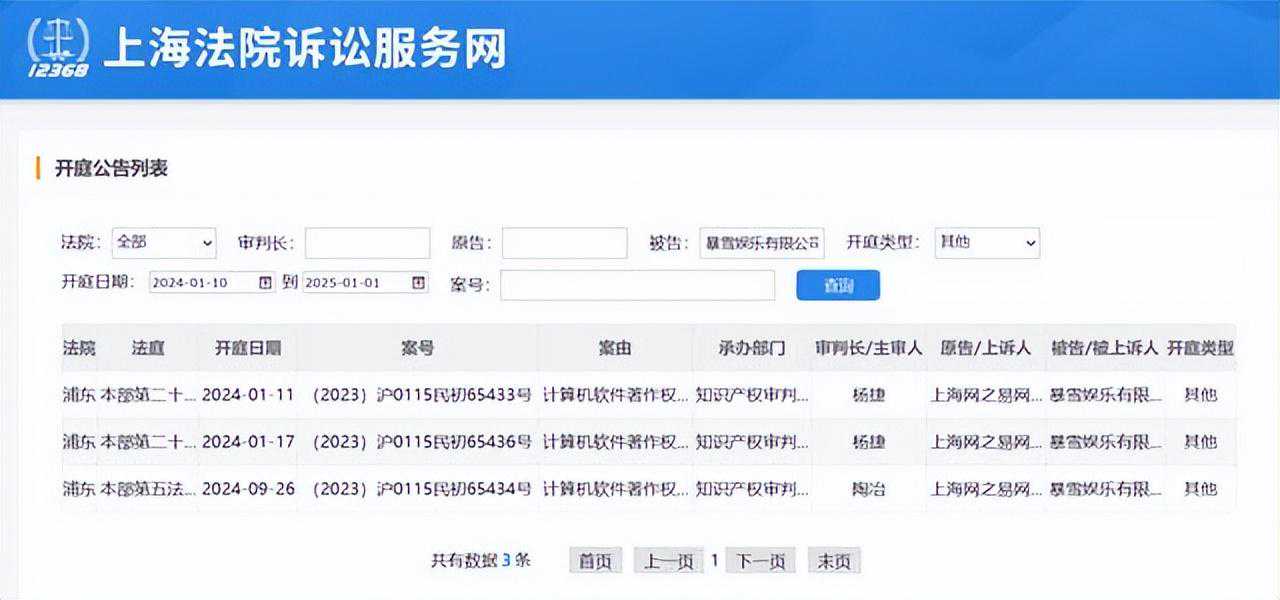Click 下一页 next page button
The width and height of the screenshot is (1280, 600).
760,561
